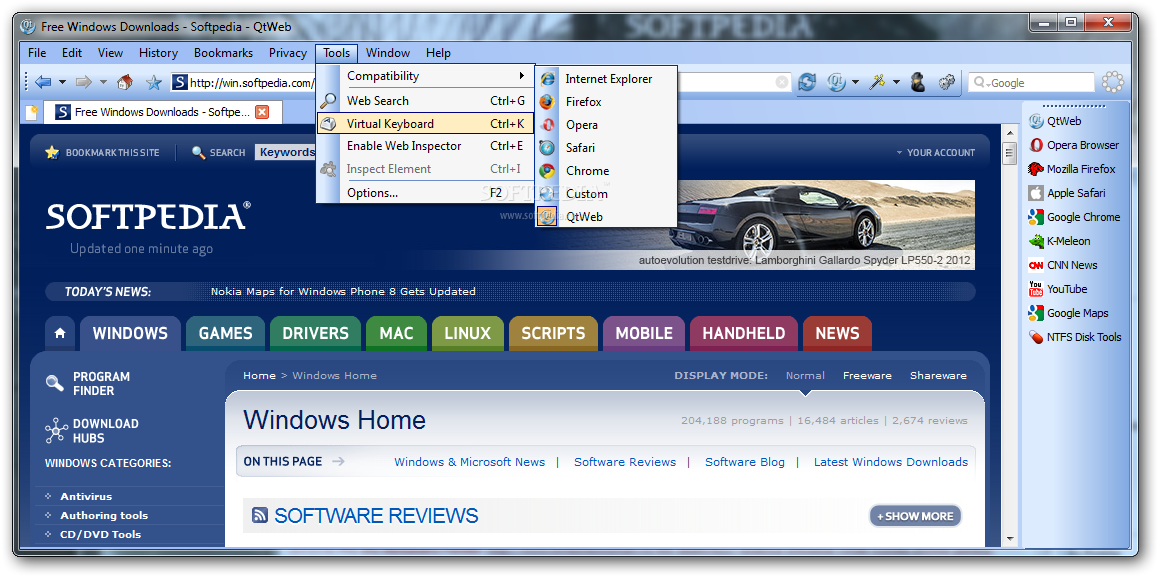Viewport: 1159px width, 577px height.
Task: Click the magic wand tool icon
Action: [x=877, y=82]
